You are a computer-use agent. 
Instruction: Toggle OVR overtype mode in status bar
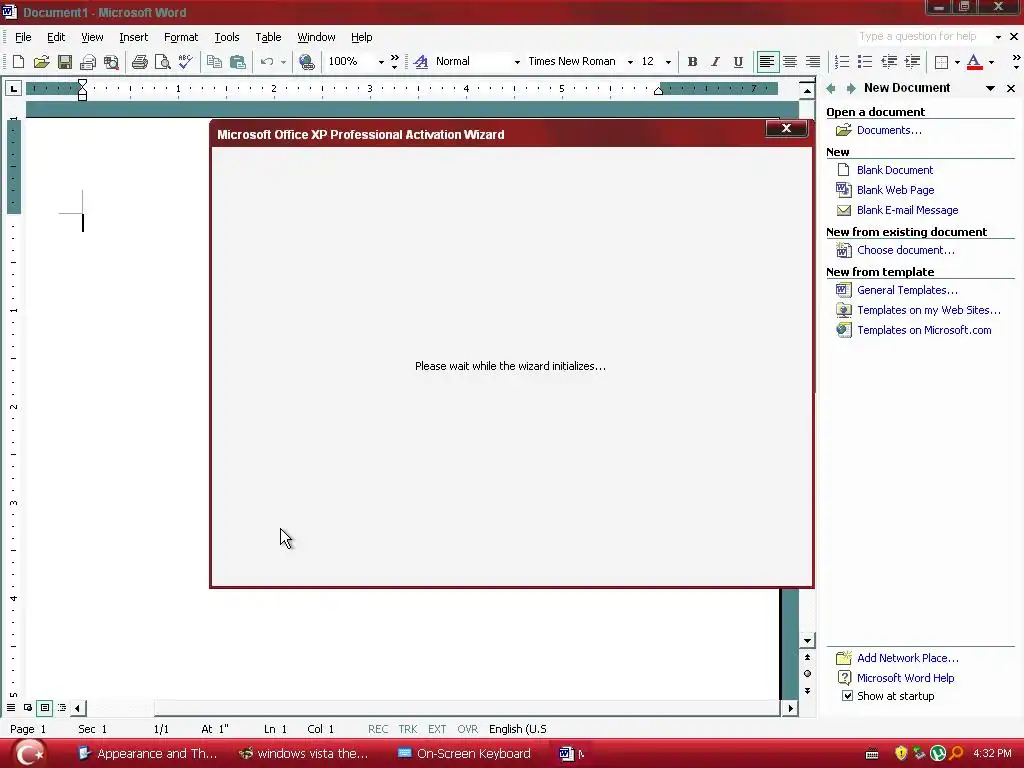[x=468, y=729]
